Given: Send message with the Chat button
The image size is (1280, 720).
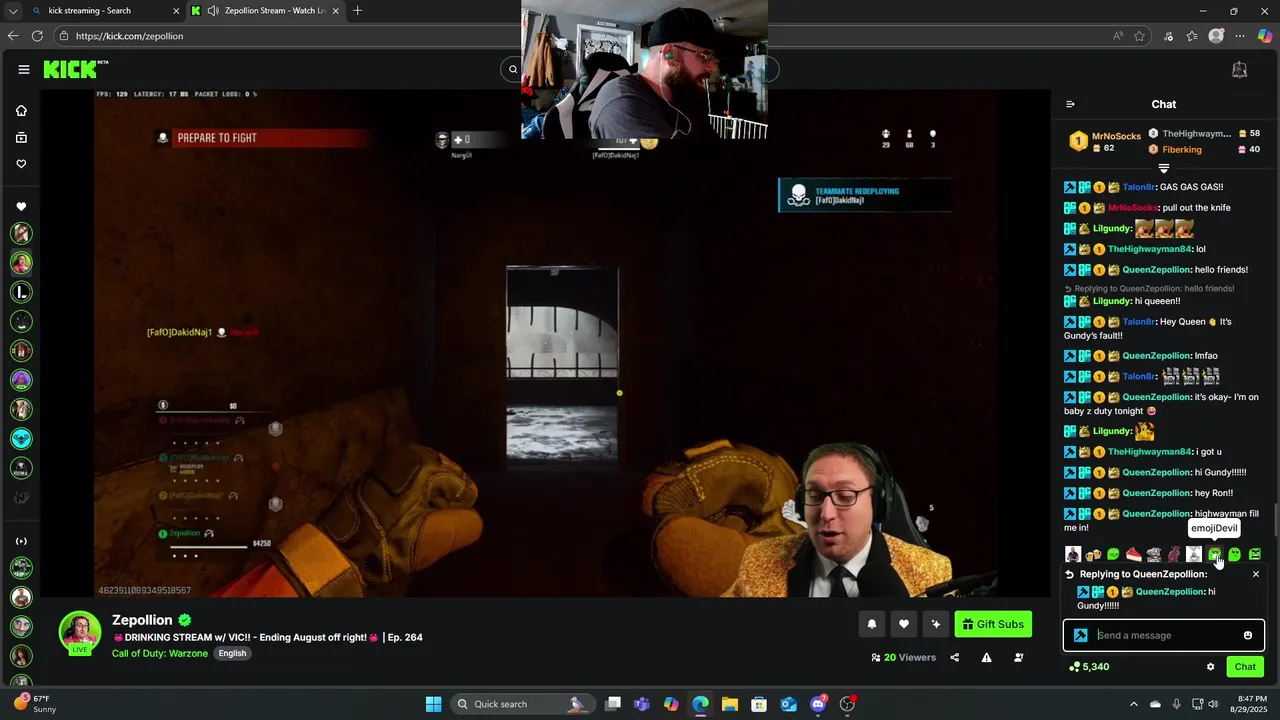Looking at the screenshot, I should click(x=1245, y=667).
